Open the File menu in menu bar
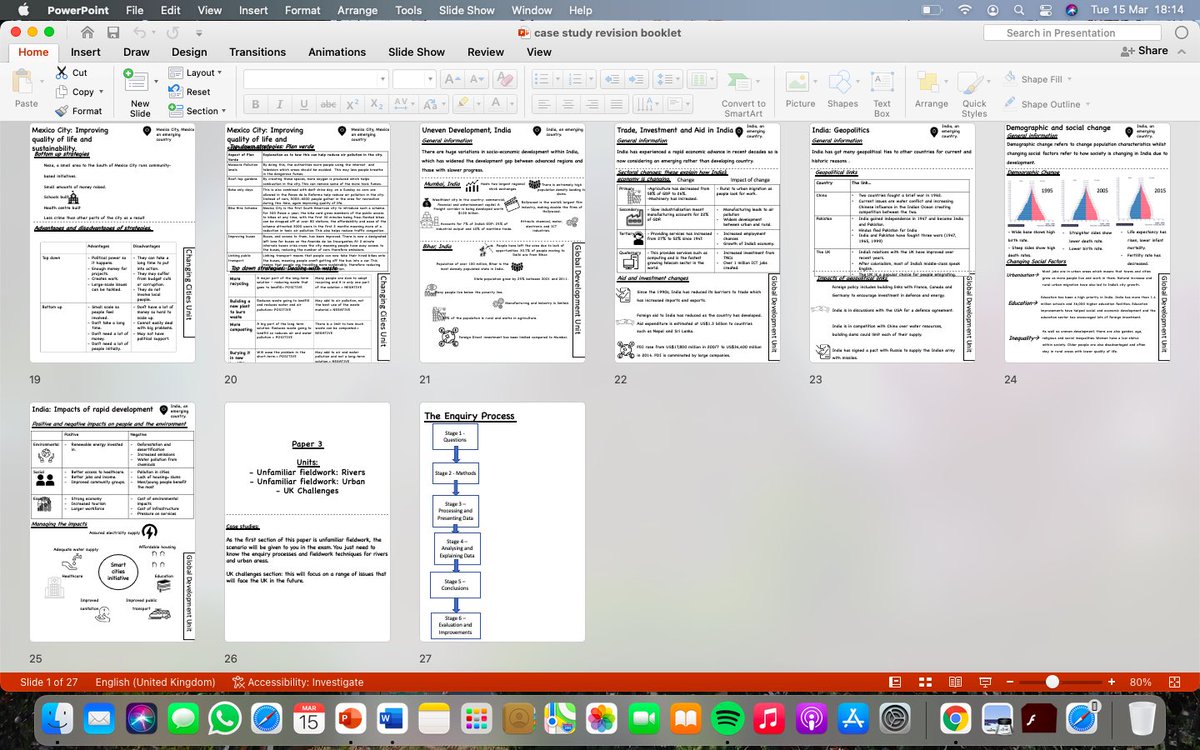1200x750 pixels. [x=134, y=10]
